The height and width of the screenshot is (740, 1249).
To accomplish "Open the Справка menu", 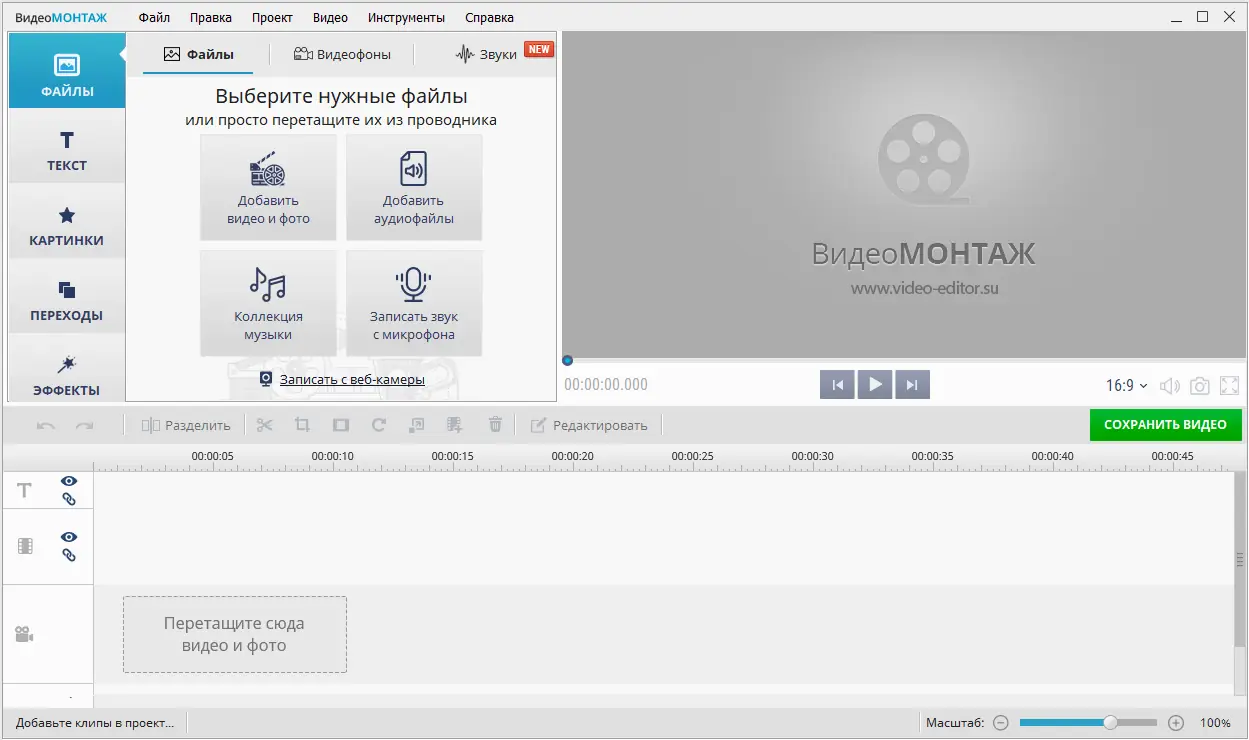I will (489, 17).
